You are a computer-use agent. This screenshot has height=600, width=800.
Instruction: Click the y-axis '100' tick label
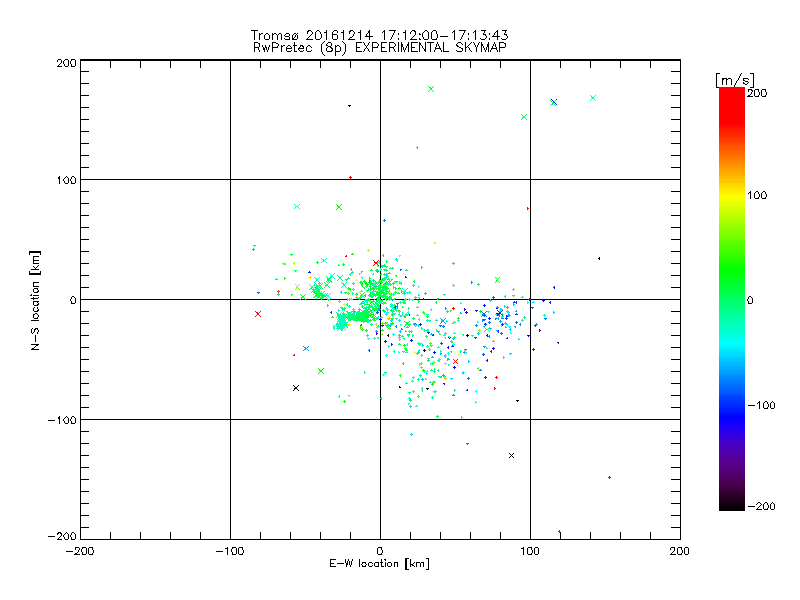tap(66, 180)
